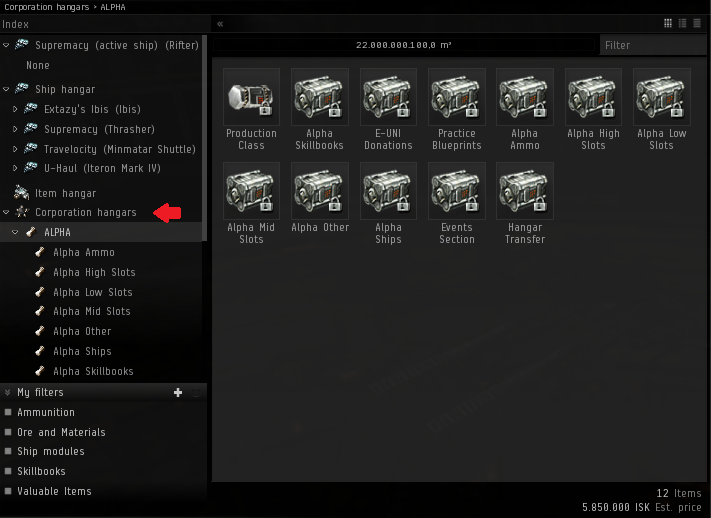Add a new filter with plus icon

(178, 393)
